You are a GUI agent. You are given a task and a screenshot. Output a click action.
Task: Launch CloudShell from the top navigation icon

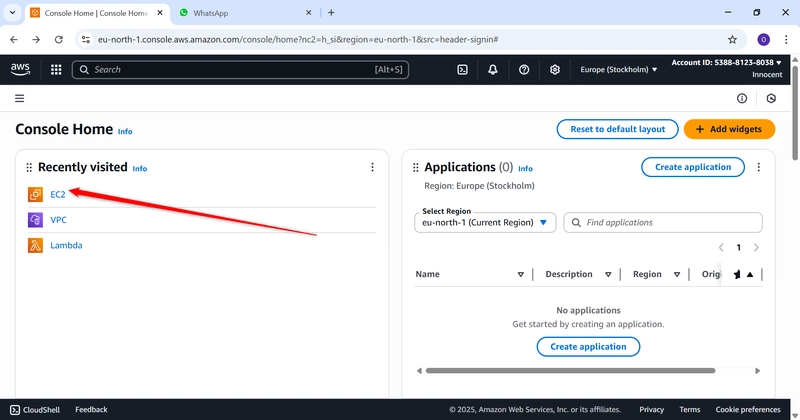(x=462, y=69)
